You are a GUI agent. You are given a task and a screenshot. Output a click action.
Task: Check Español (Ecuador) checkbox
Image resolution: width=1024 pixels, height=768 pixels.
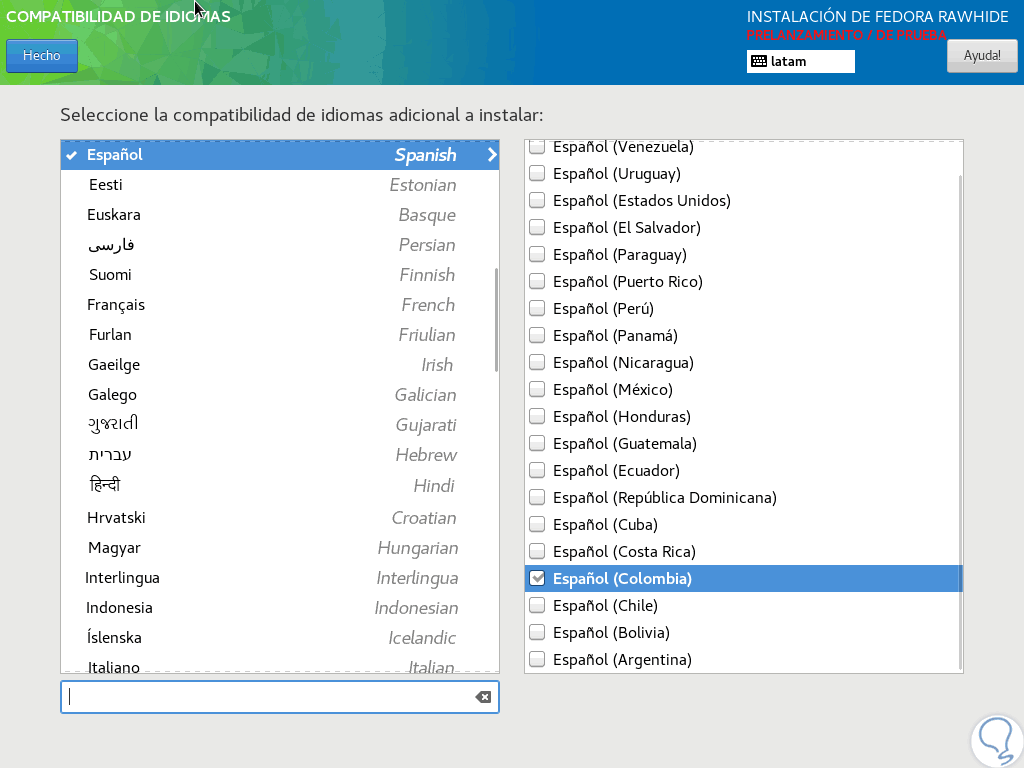537,471
